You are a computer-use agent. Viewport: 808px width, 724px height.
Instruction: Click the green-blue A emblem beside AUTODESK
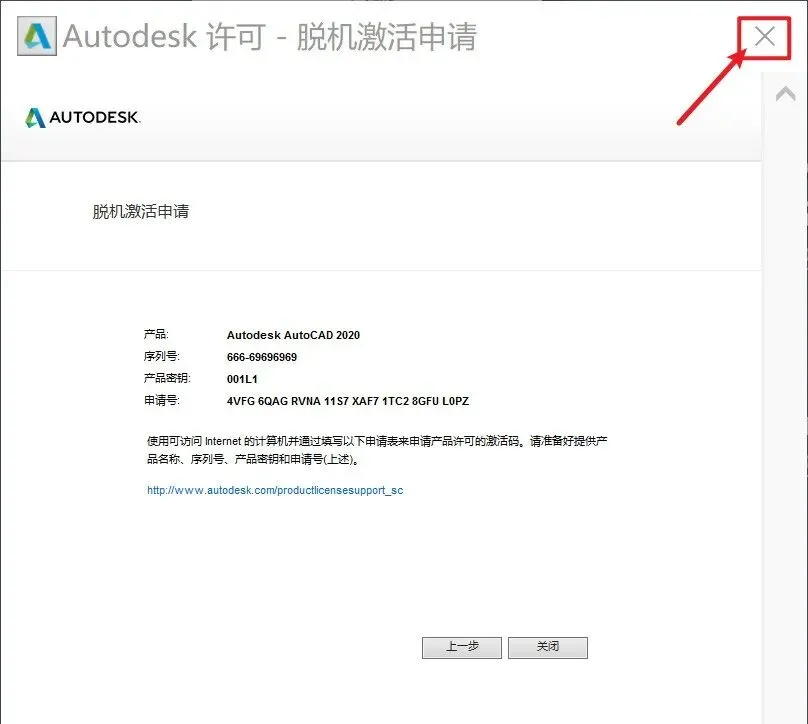pos(36,117)
